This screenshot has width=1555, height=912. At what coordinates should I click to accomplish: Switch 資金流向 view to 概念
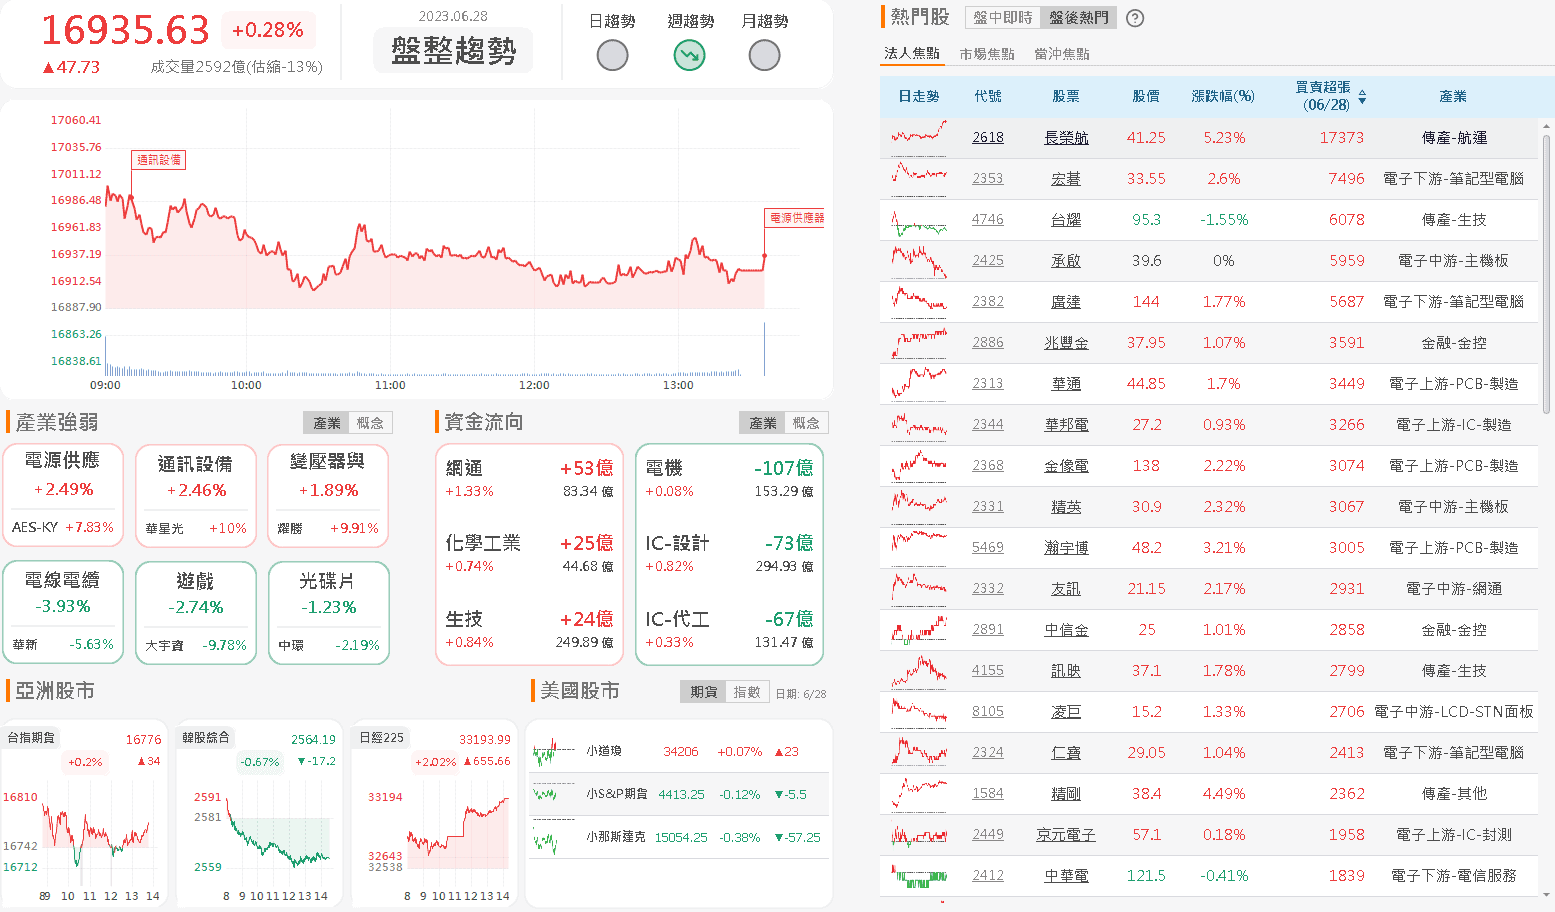click(x=806, y=423)
